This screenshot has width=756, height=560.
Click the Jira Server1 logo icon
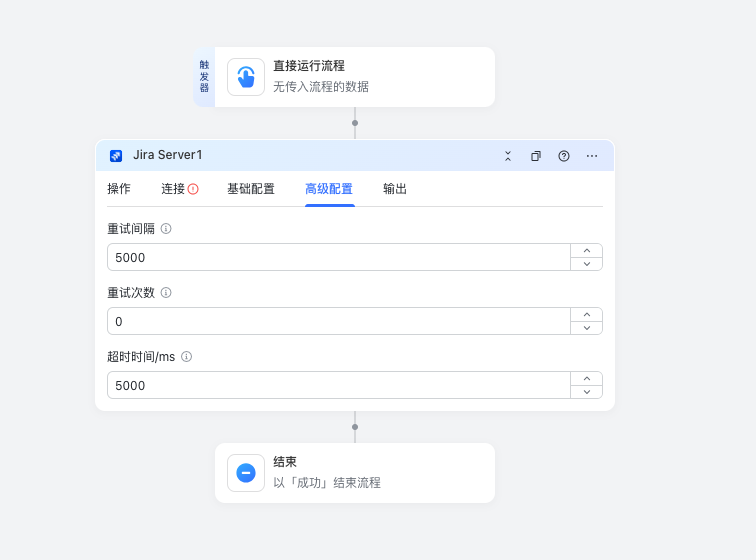(116, 156)
